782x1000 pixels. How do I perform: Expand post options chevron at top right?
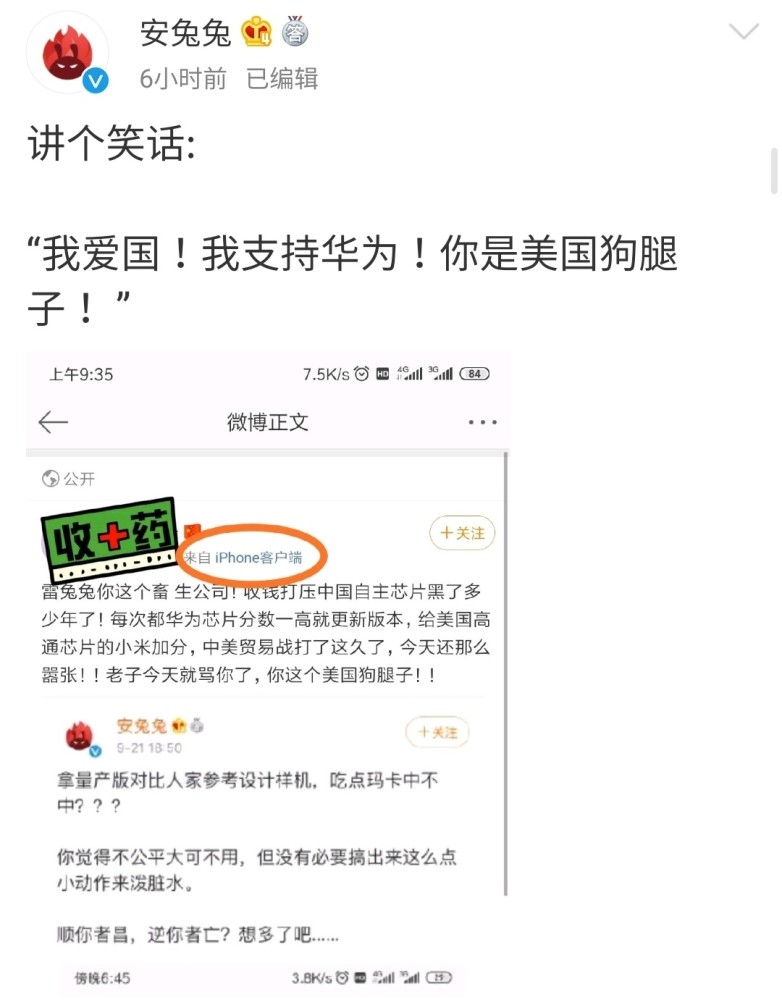pos(744,31)
